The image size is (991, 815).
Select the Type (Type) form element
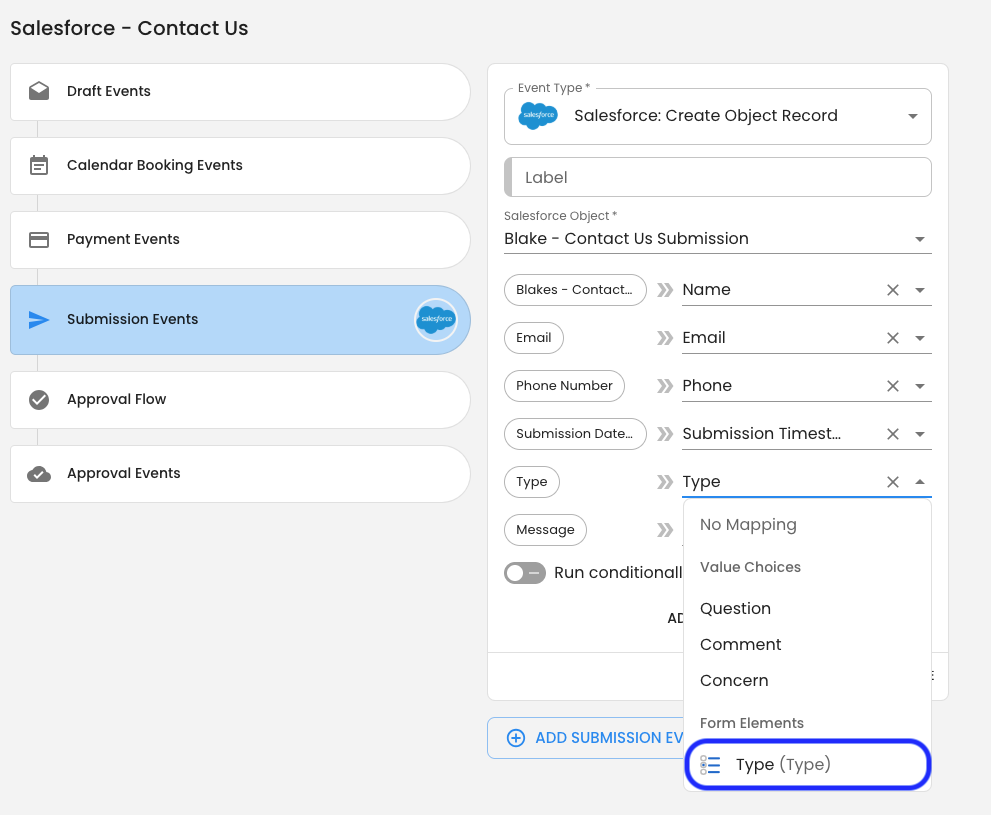coord(807,764)
